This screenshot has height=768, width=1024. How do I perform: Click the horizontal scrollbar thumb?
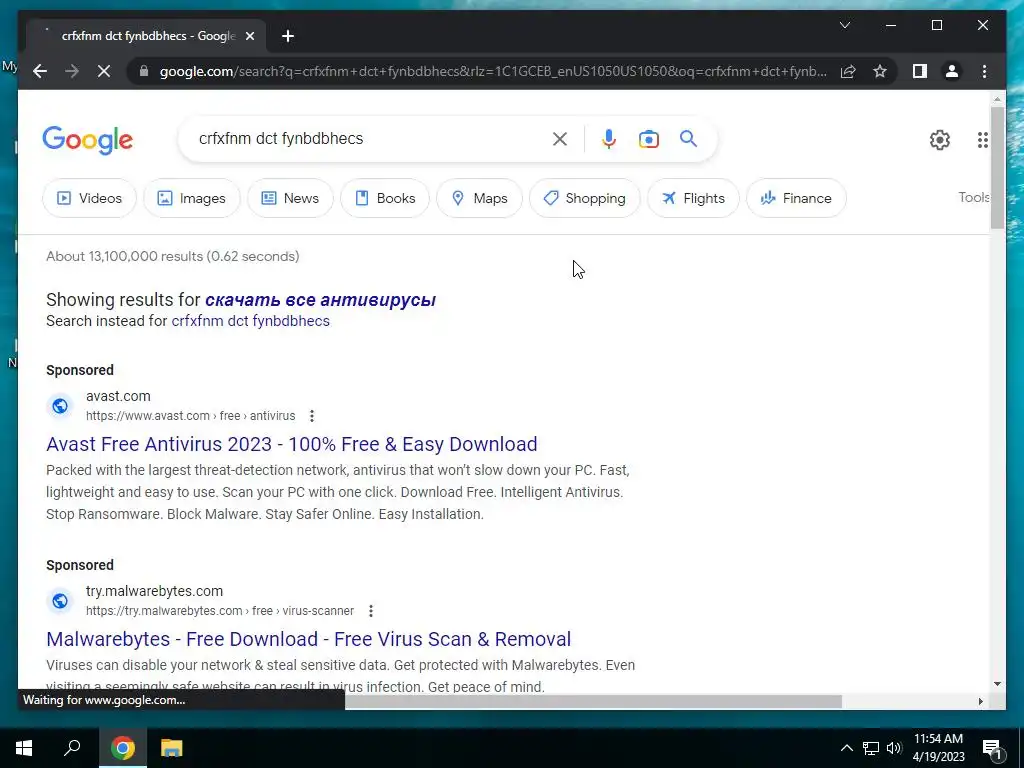(593, 701)
